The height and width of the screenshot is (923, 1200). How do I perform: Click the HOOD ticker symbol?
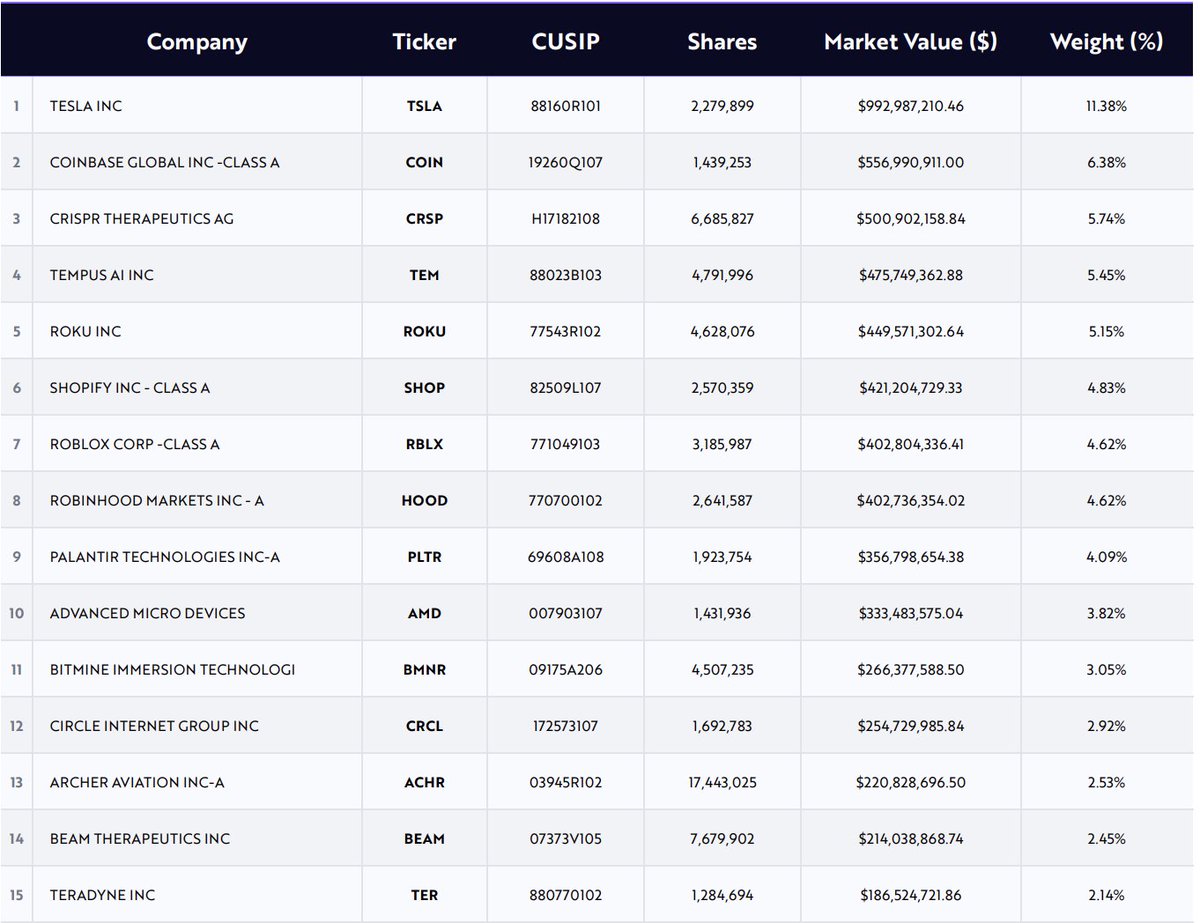tap(424, 500)
